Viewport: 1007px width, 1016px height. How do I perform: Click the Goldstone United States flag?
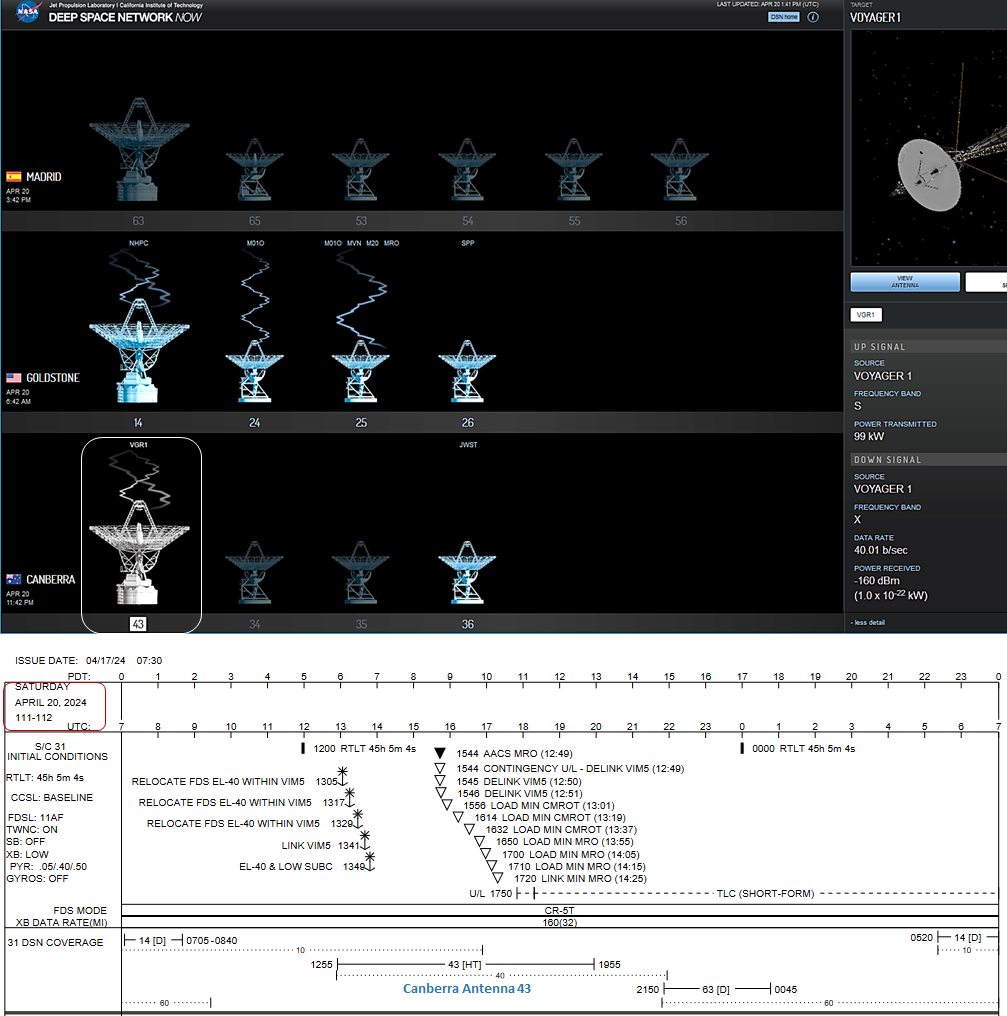14,378
